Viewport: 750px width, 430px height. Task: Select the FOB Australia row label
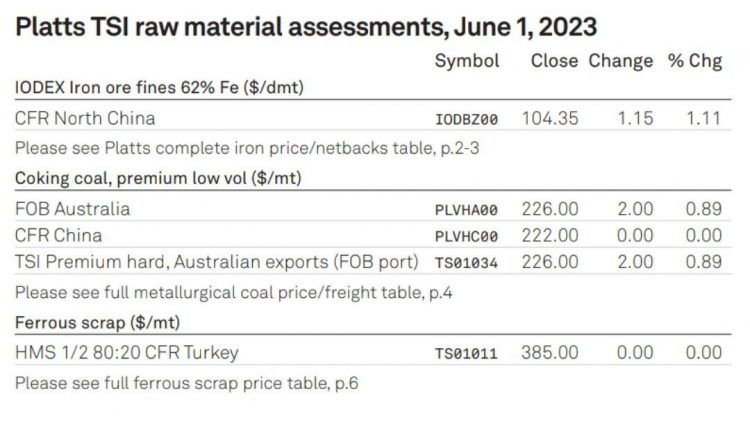73,209
